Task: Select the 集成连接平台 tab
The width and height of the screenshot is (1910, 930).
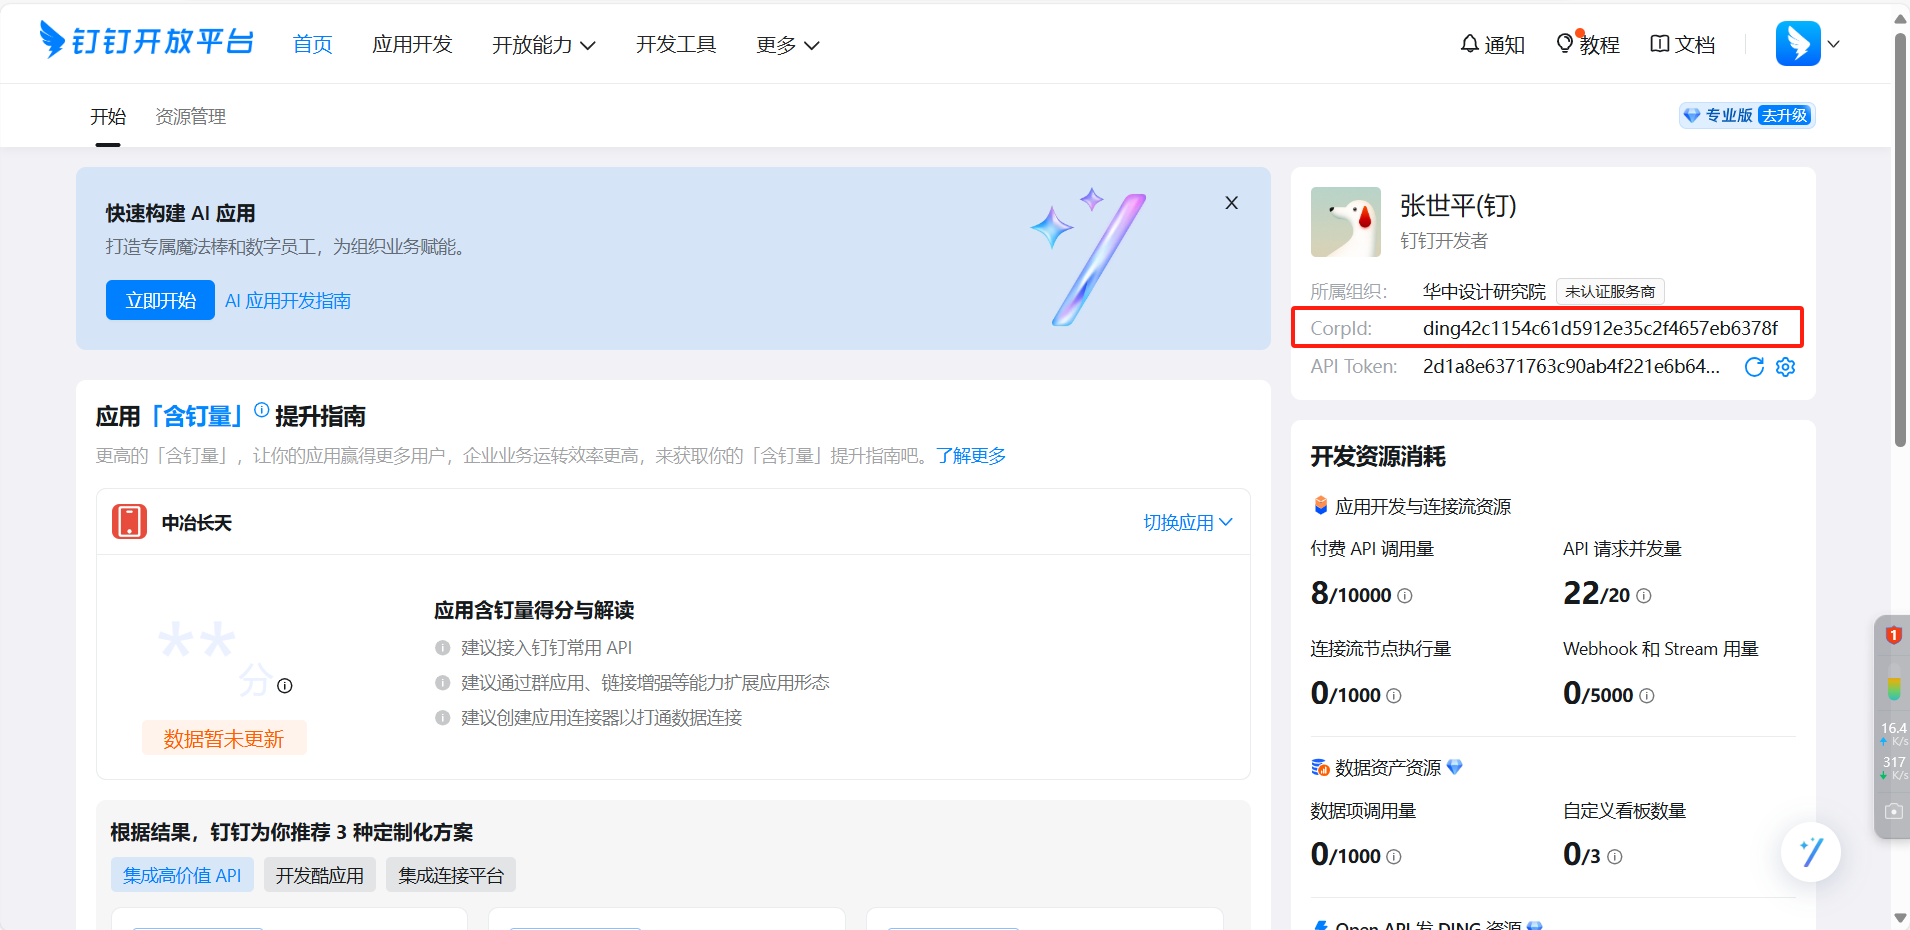Action: pyautogui.click(x=451, y=875)
